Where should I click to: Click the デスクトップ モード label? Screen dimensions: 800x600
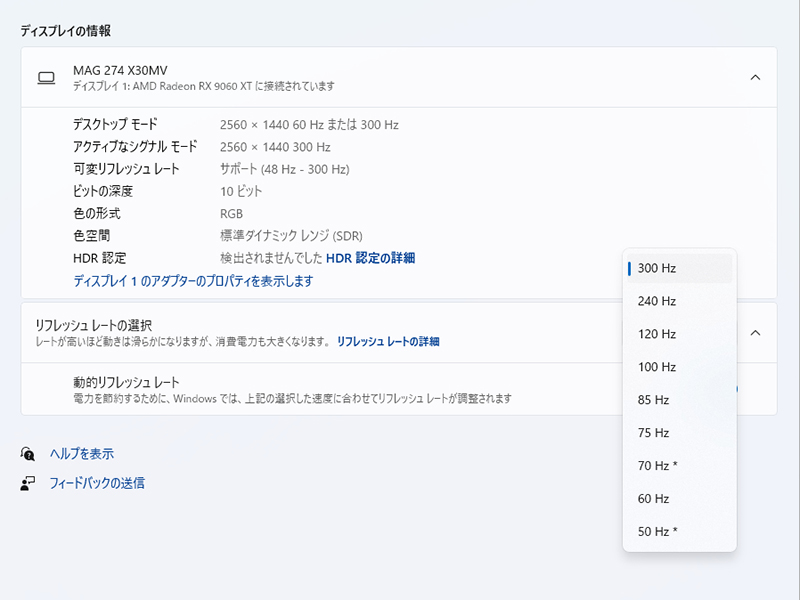point(115,124)
